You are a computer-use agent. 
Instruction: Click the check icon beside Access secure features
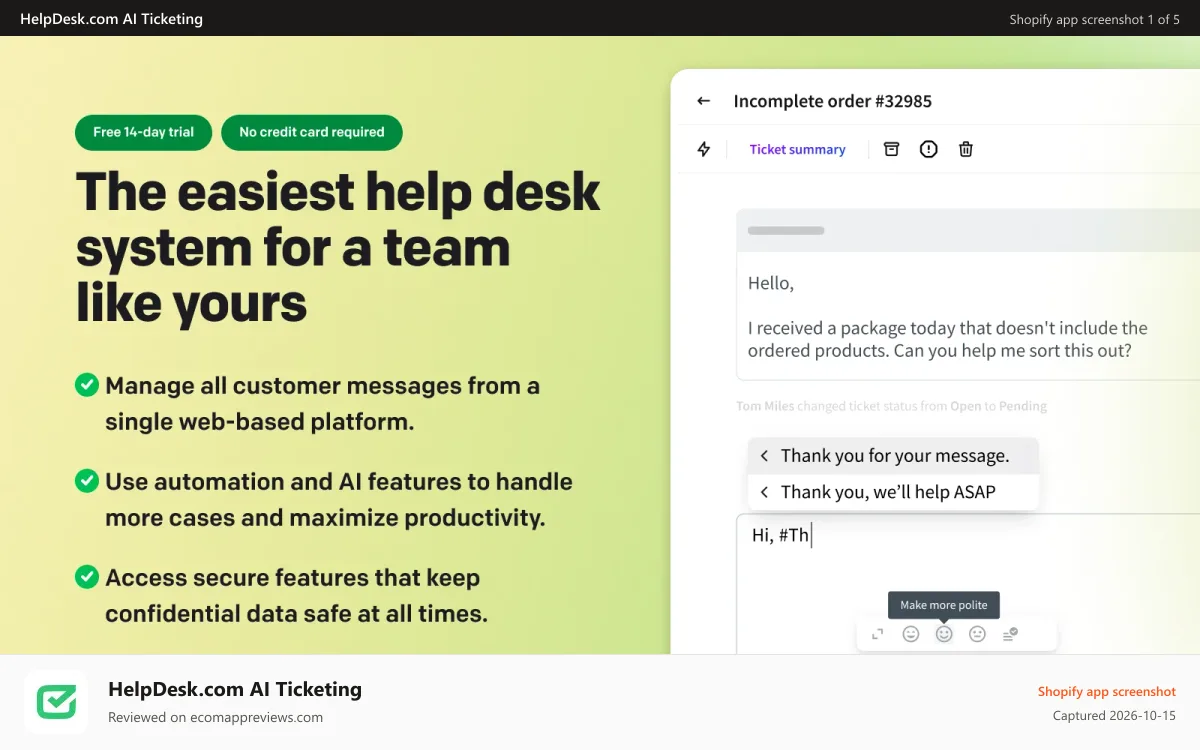click(x=87, y=577)
